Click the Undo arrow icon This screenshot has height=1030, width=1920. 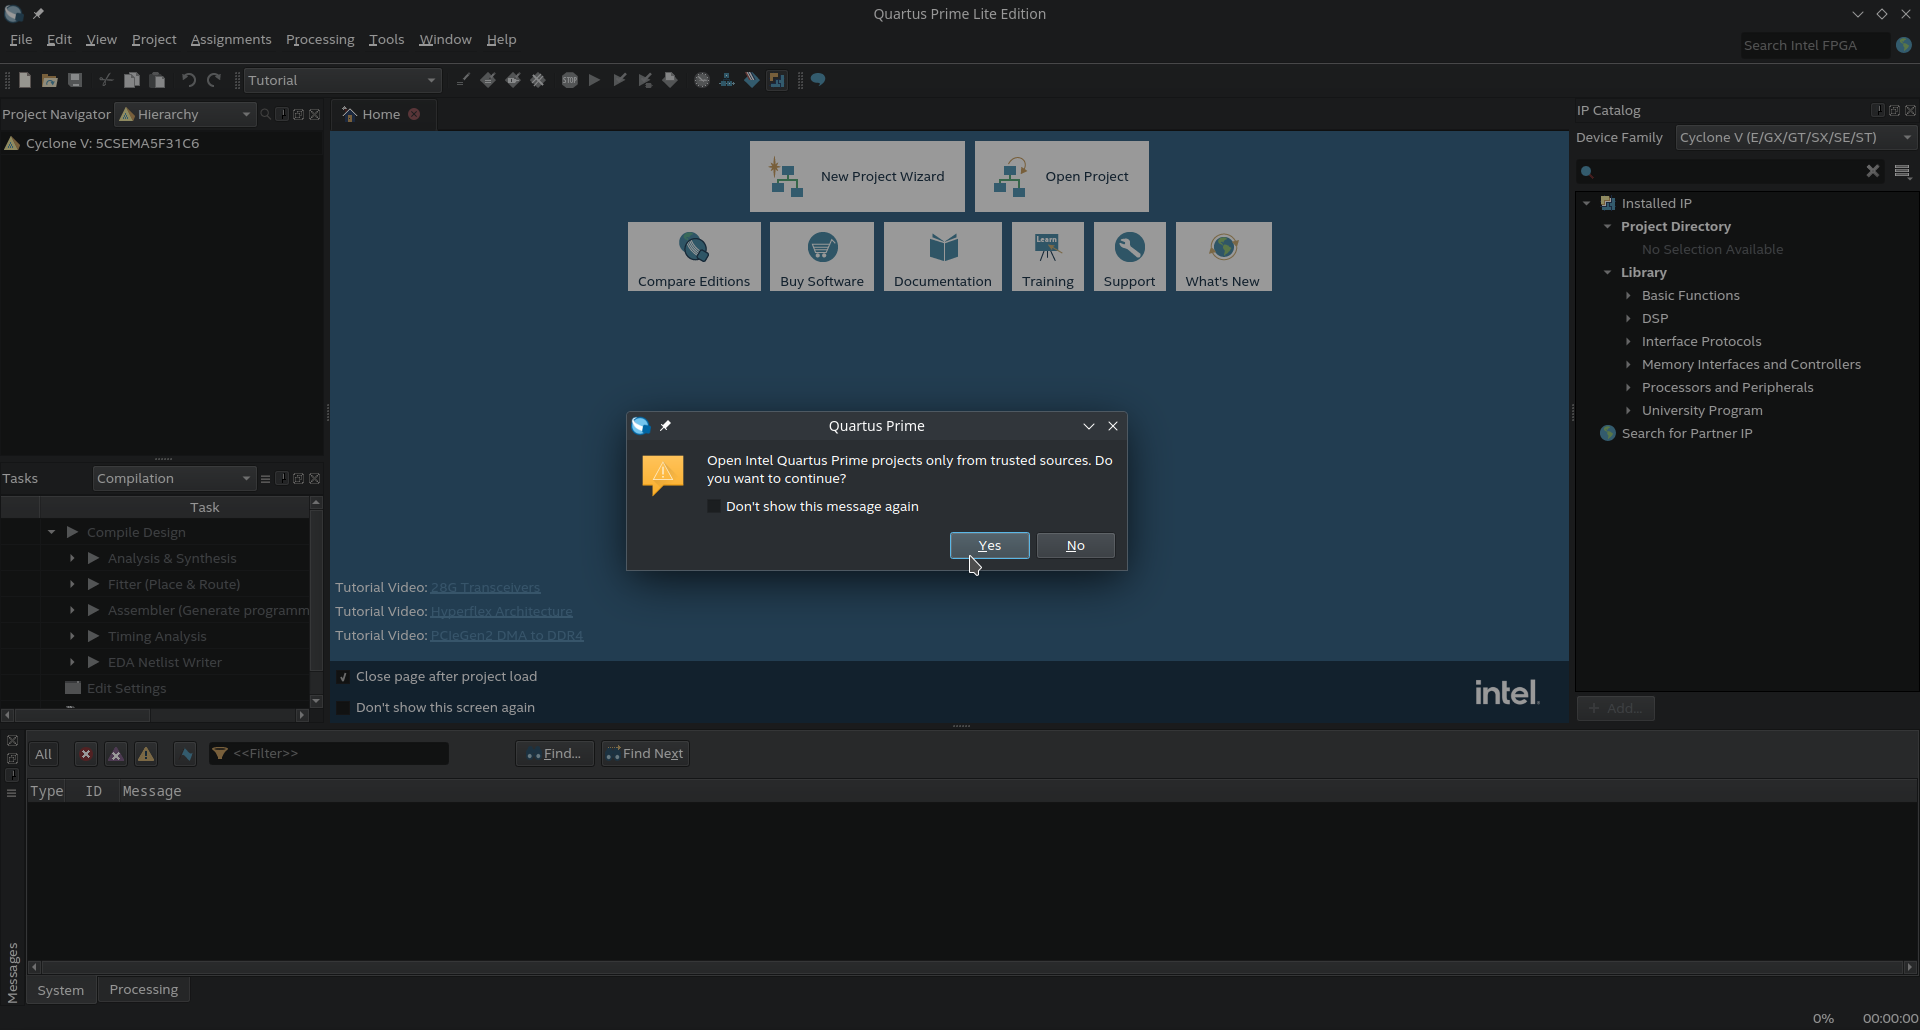(188, 80)
